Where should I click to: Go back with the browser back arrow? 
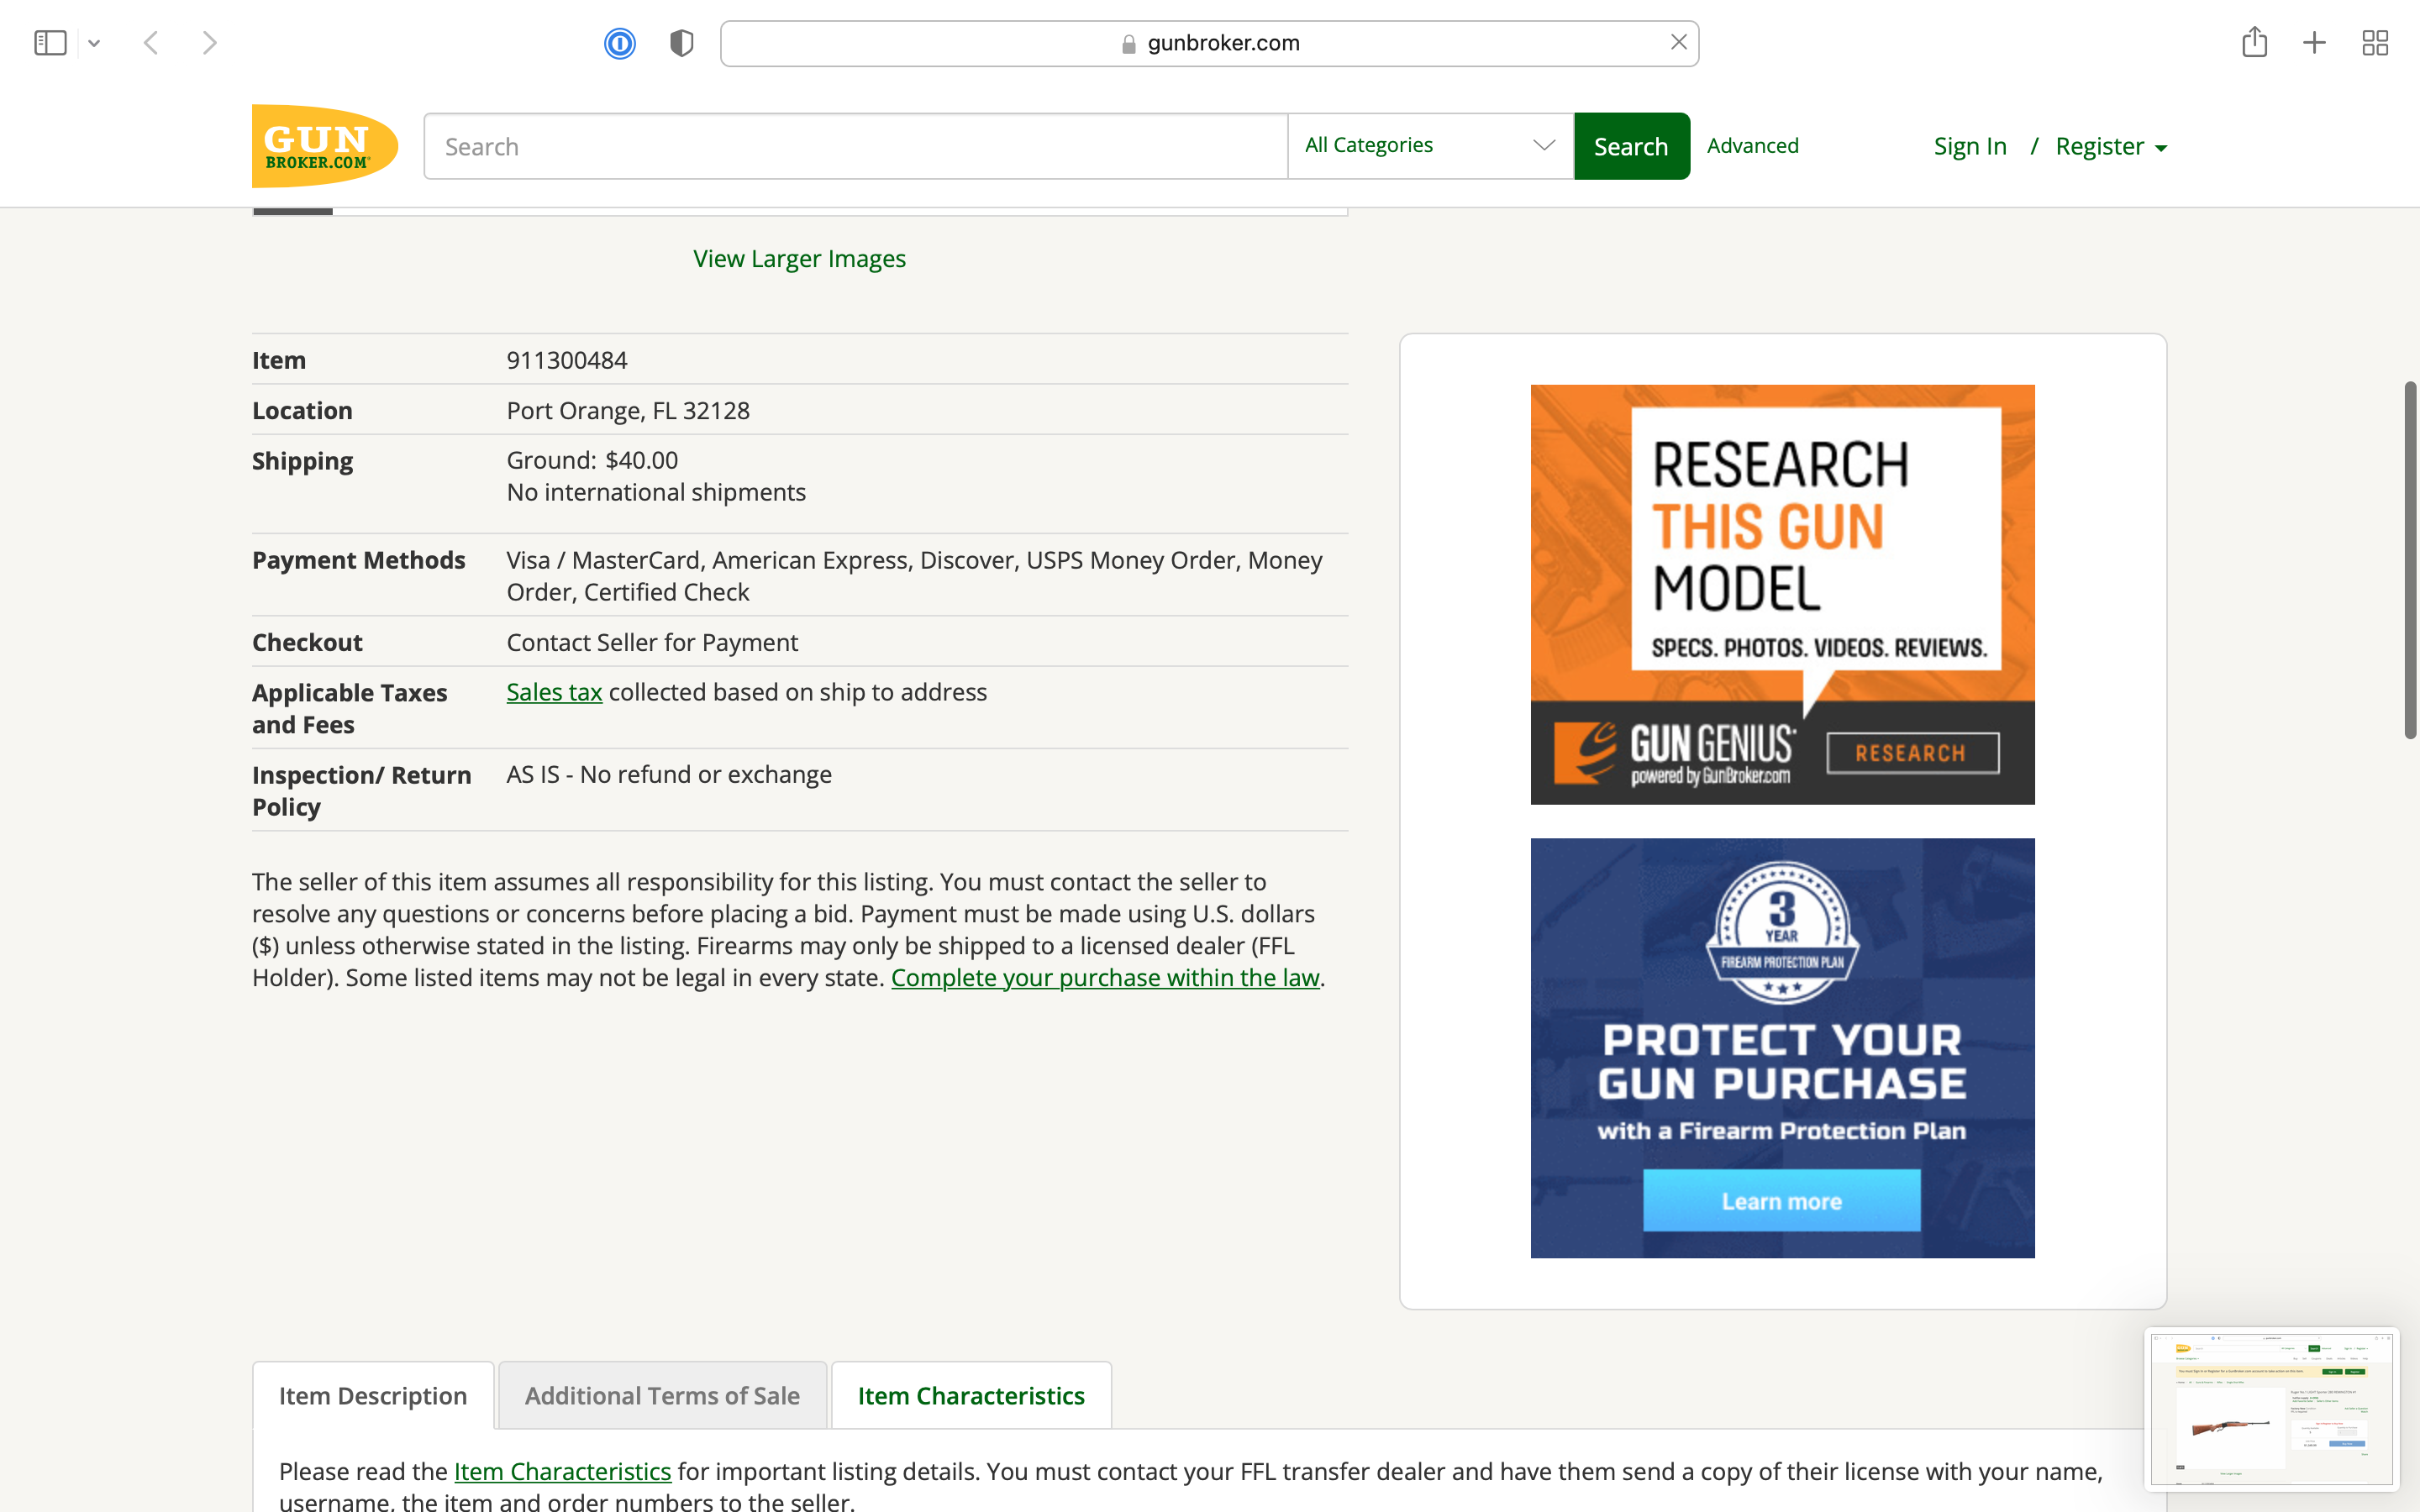(151, 43)
